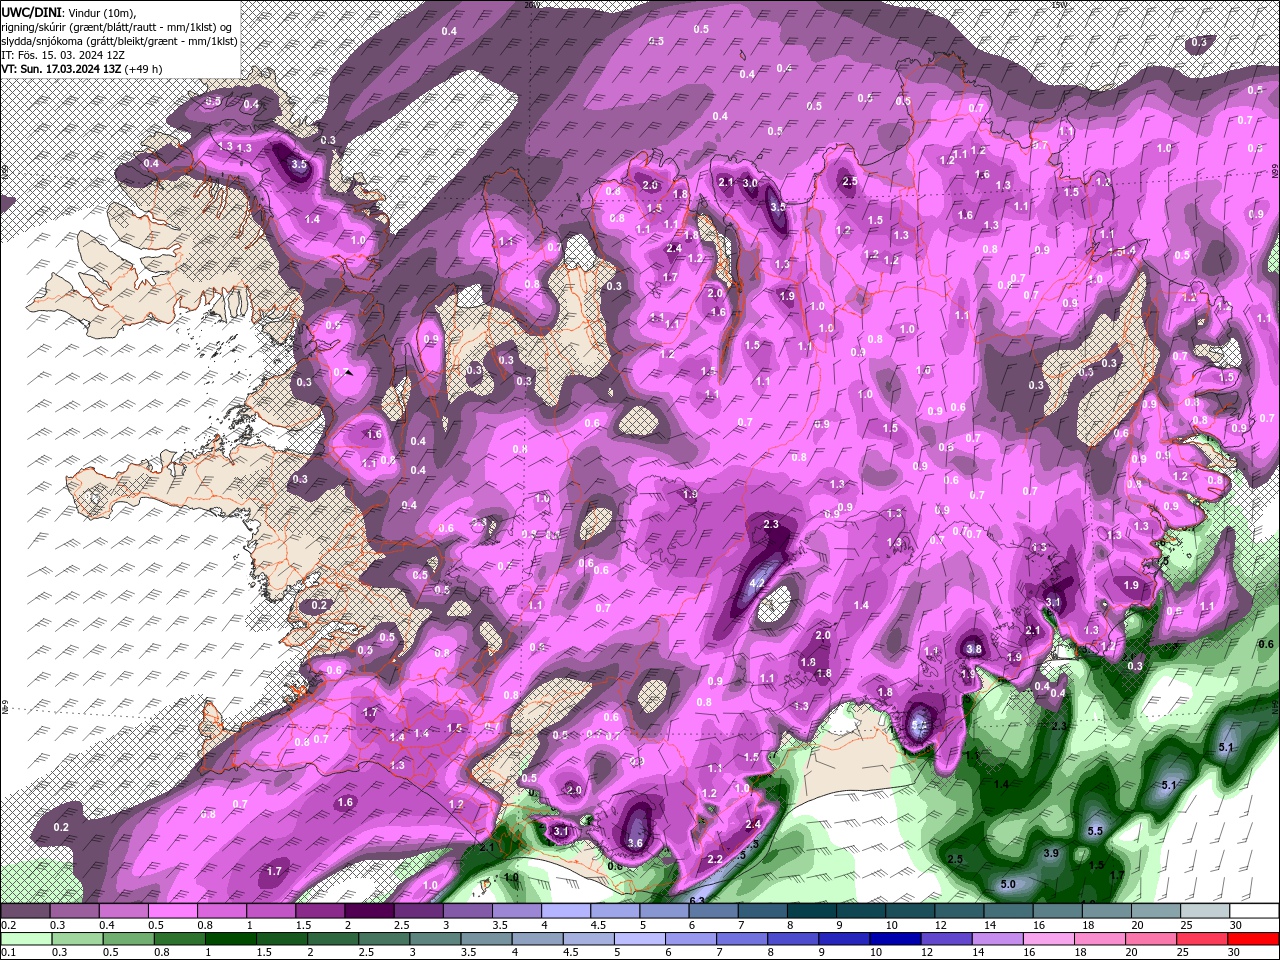Click the 3.0 precipitation value on the map

coord(750,183)
